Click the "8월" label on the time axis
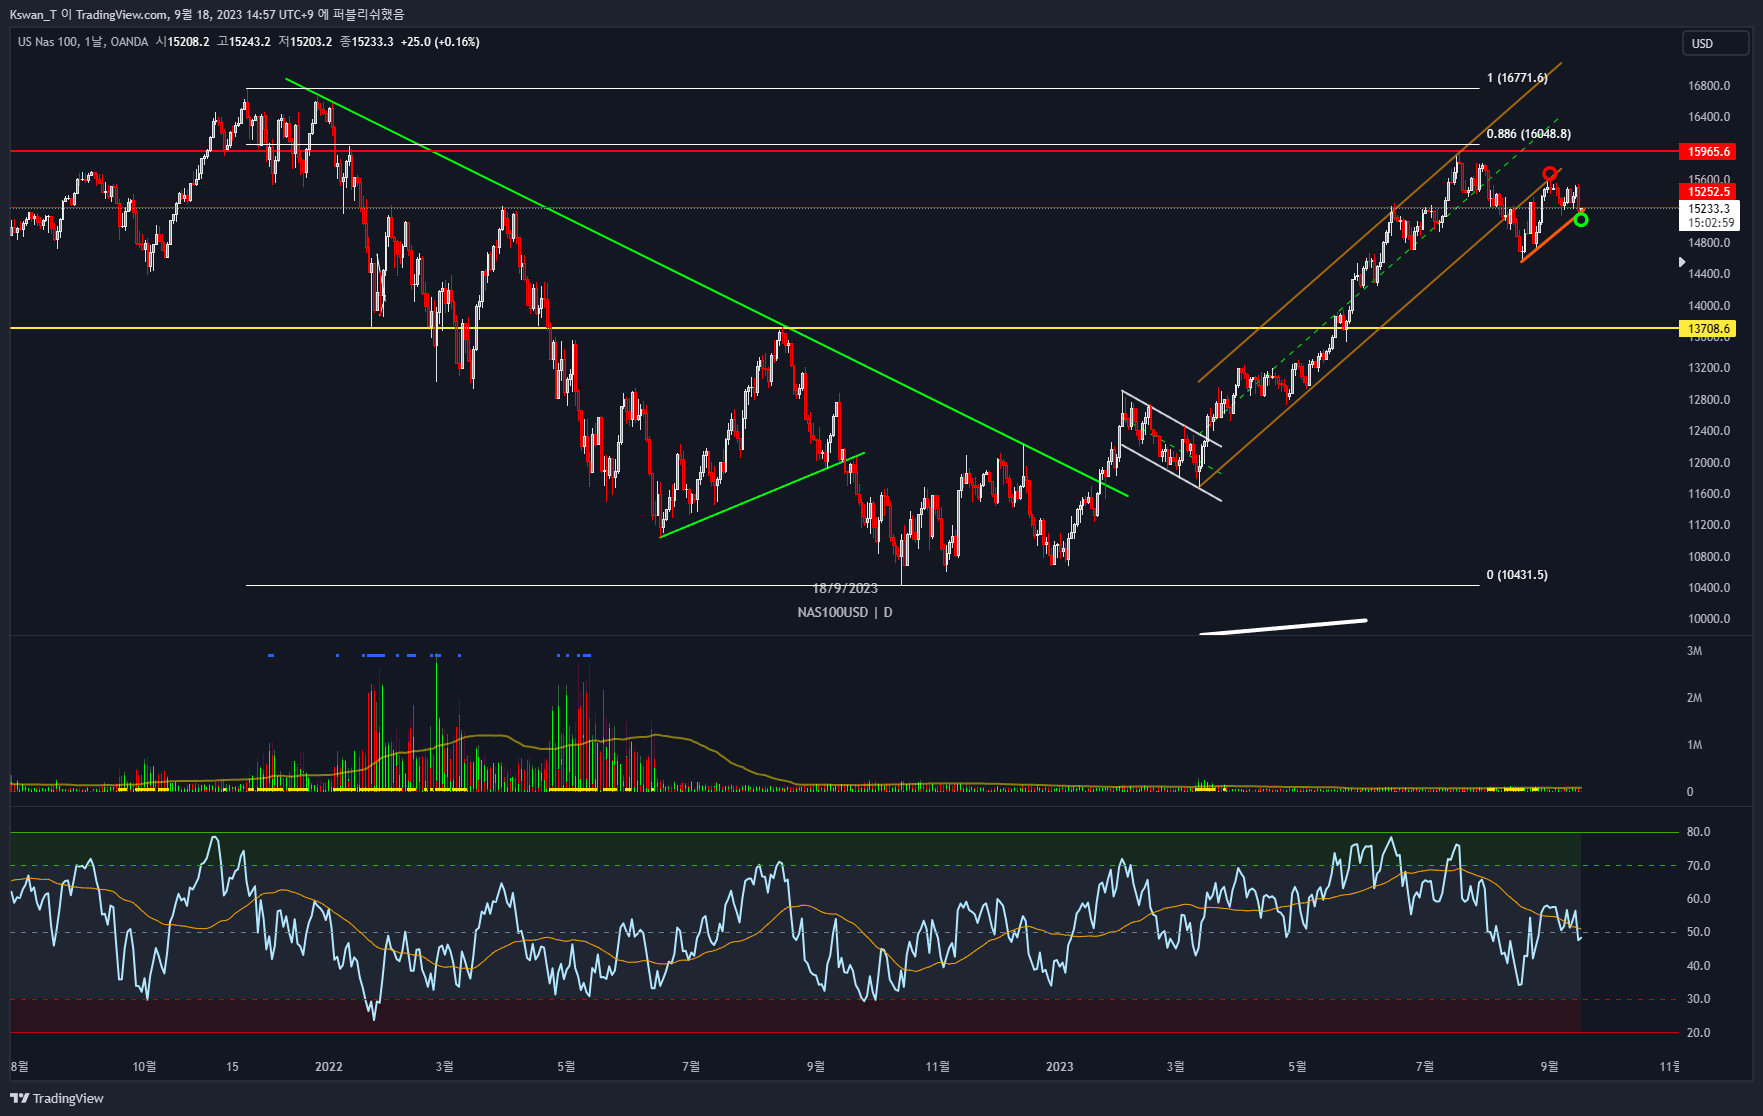The height and width of the screenshot is (1116, 1763). click(x=19, y=1067)
